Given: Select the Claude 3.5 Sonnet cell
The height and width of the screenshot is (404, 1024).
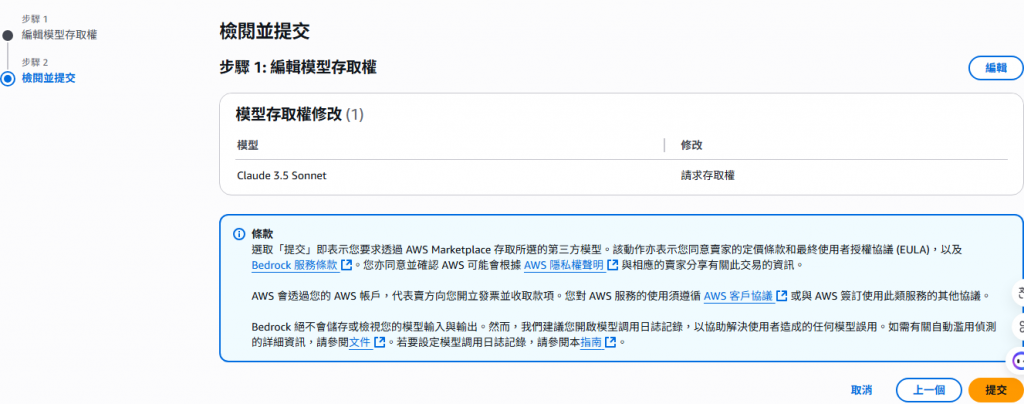Looking at the screenshot, I should [281, 176].
